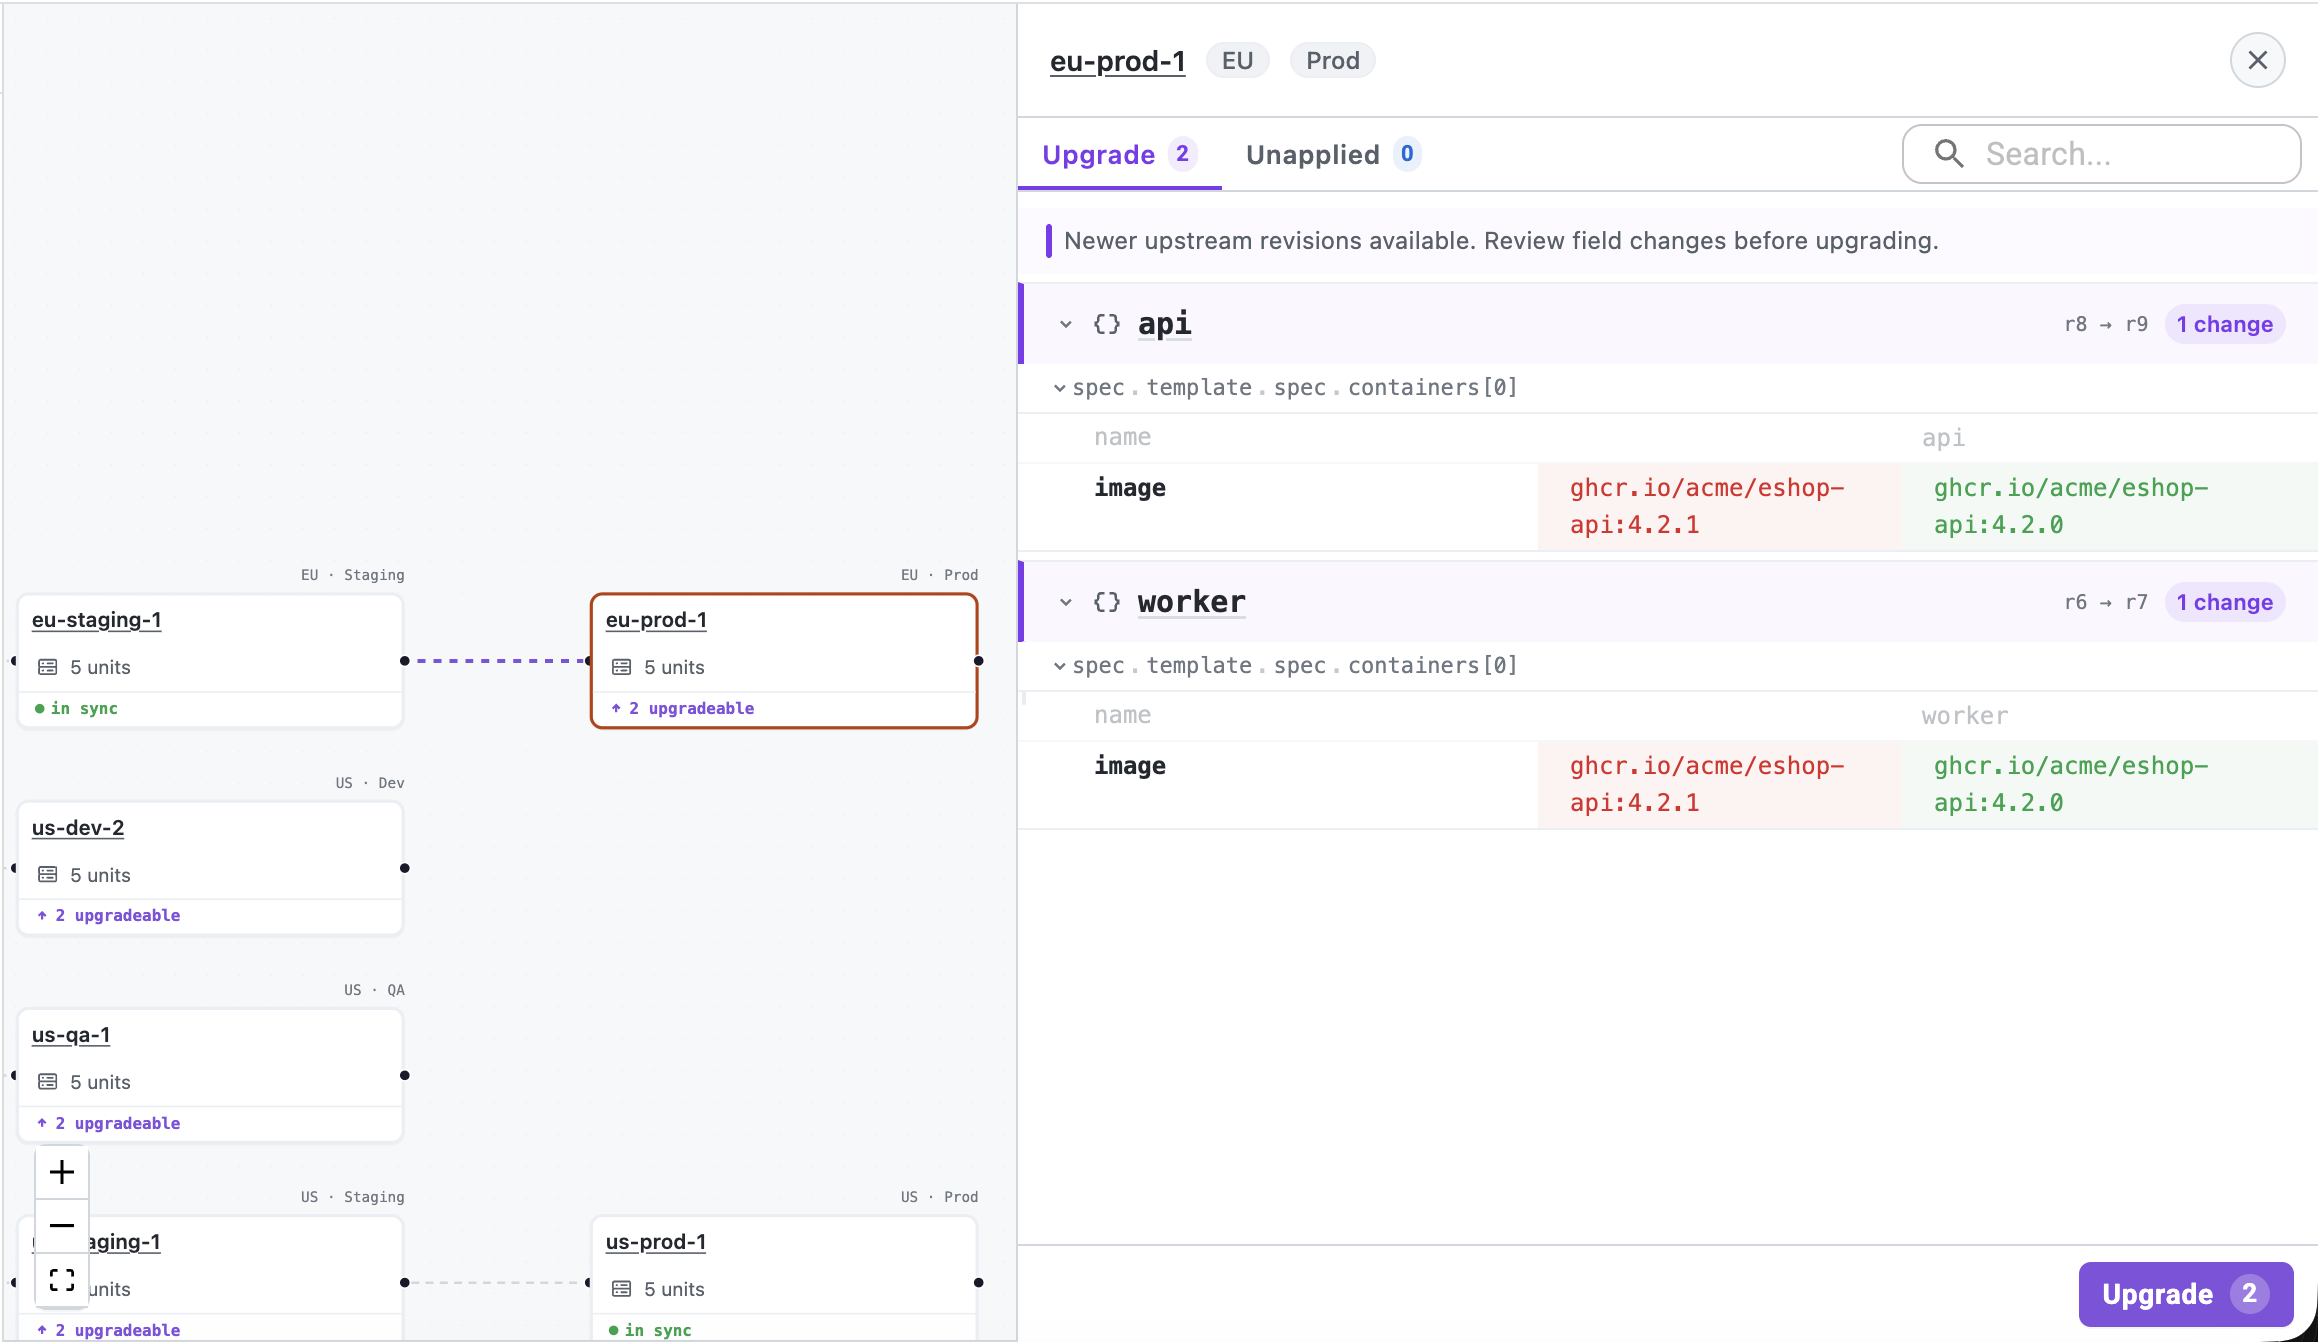Screen dimensions: 2318x1342
Task: Click the Search field in the panel
Action: point(2100,154)
